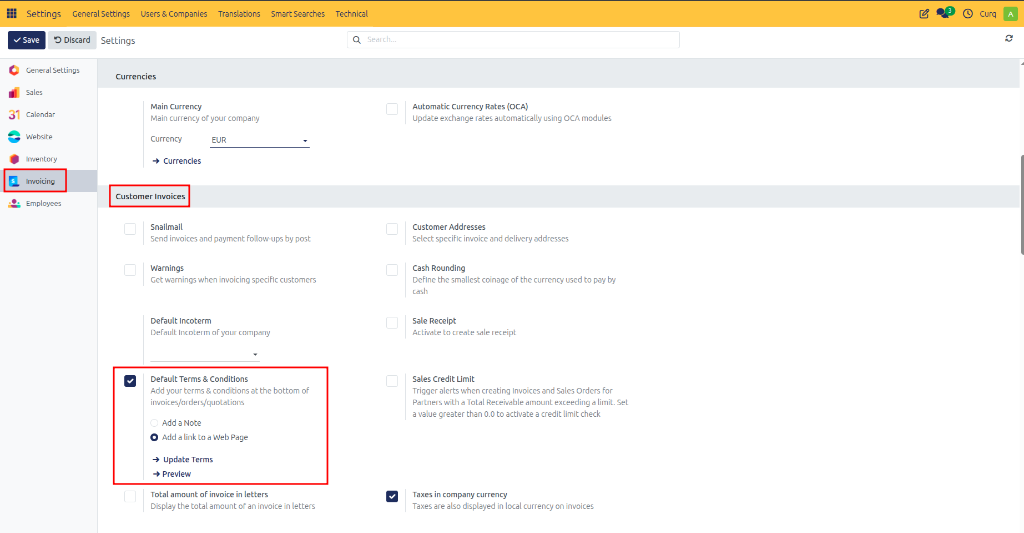
Task: Select Calendar sidebar icon
Action: pyautogui.click(x=14, y=114)
